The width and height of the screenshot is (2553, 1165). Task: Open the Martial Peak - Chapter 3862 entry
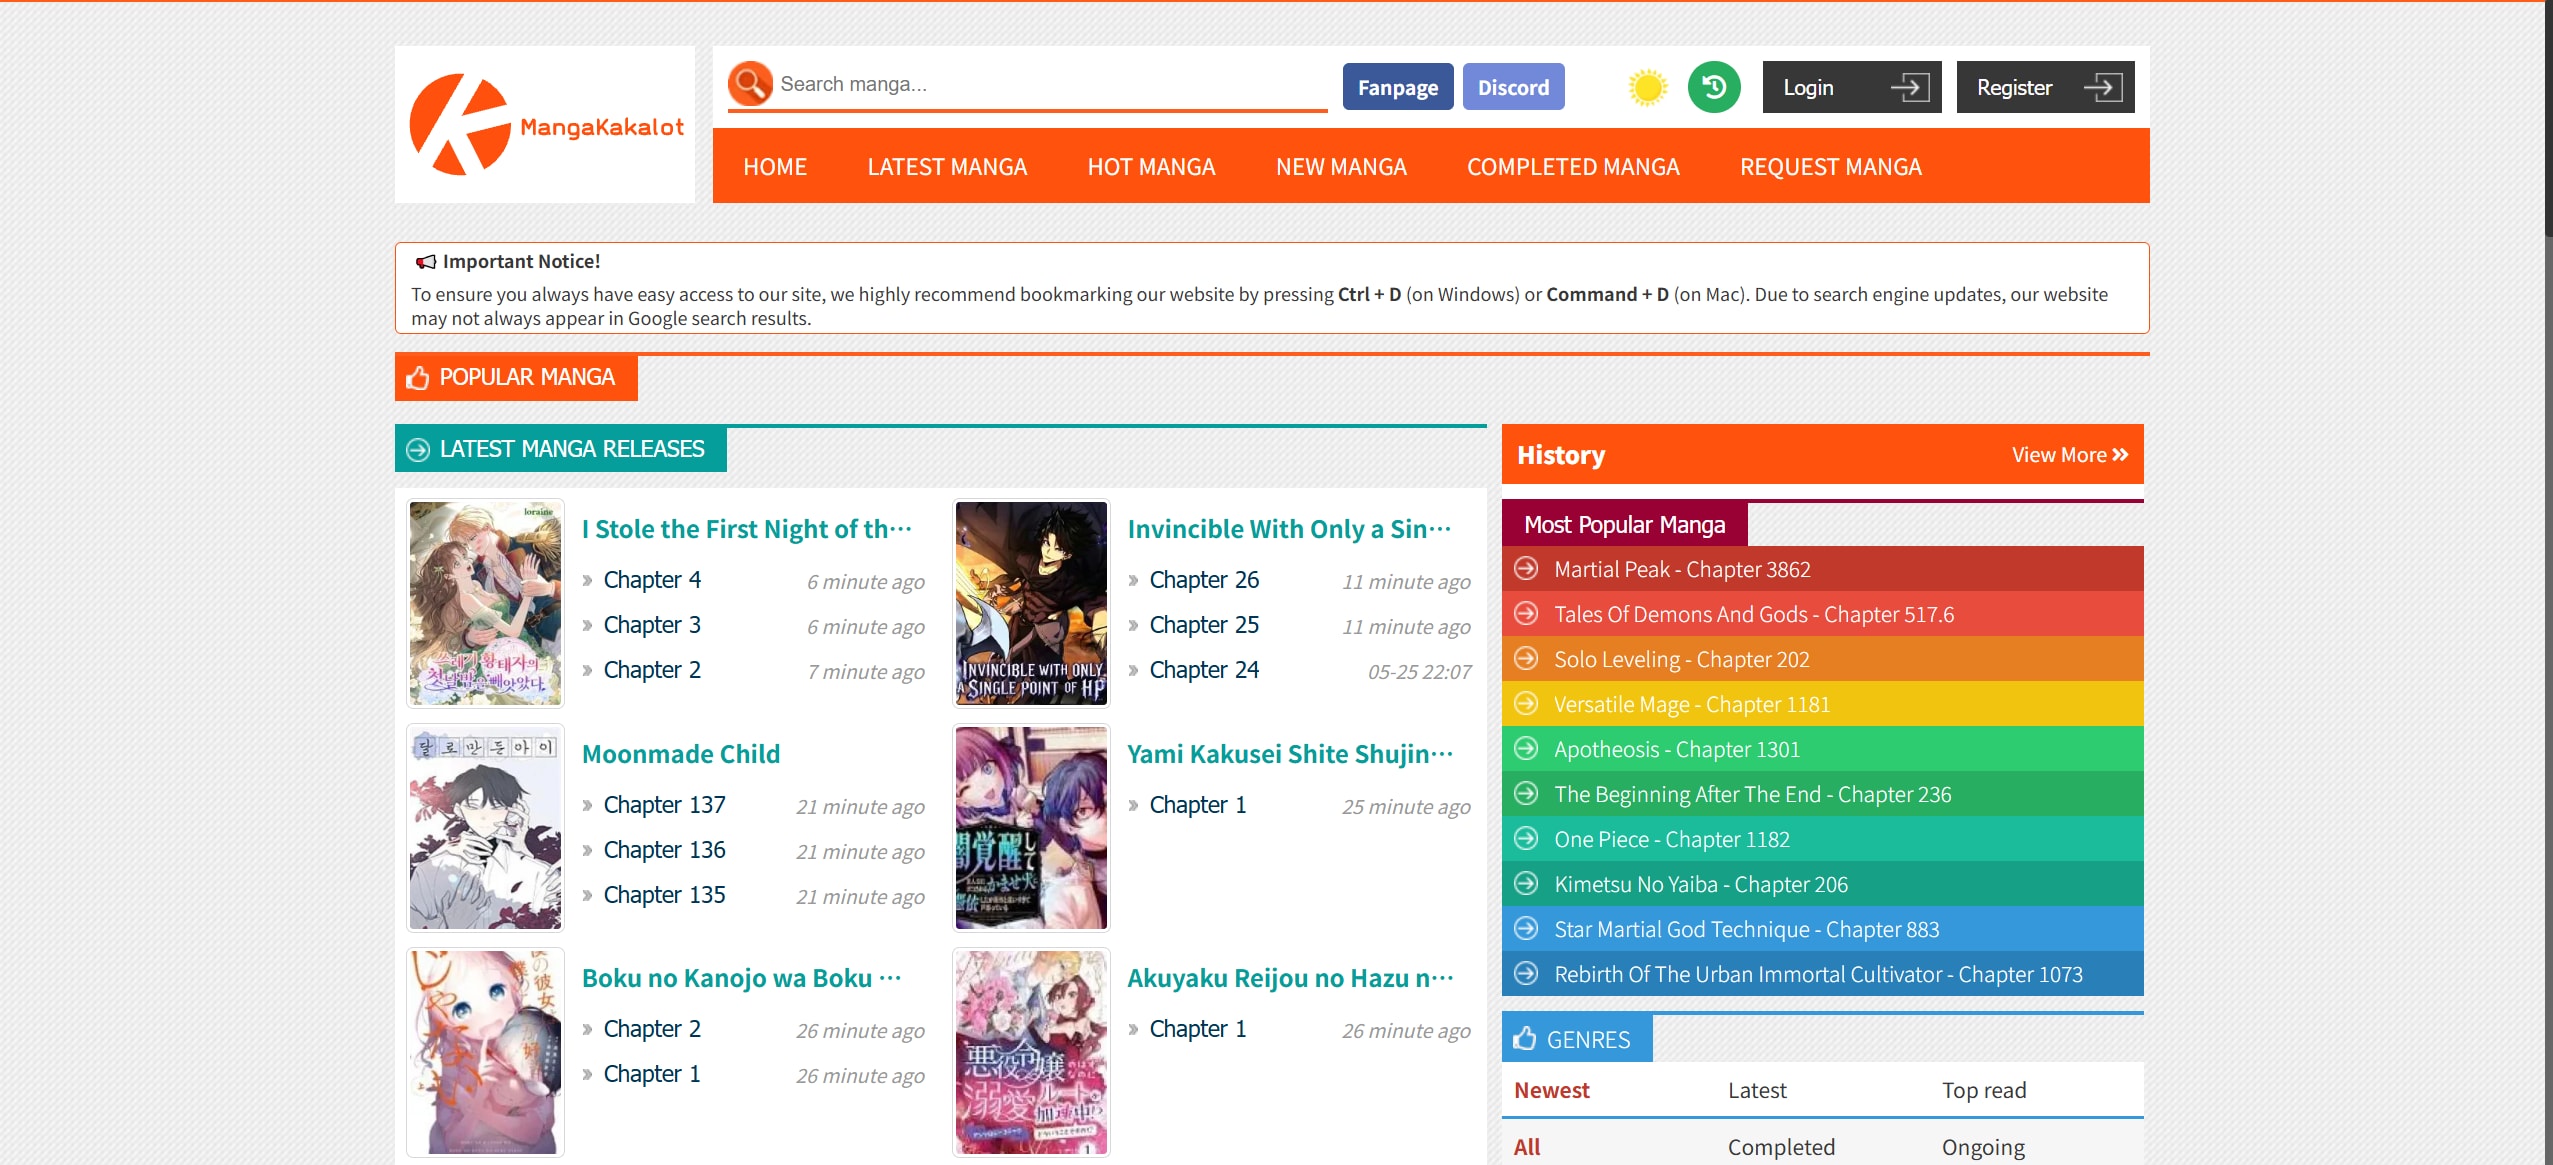click(1823, 569)
